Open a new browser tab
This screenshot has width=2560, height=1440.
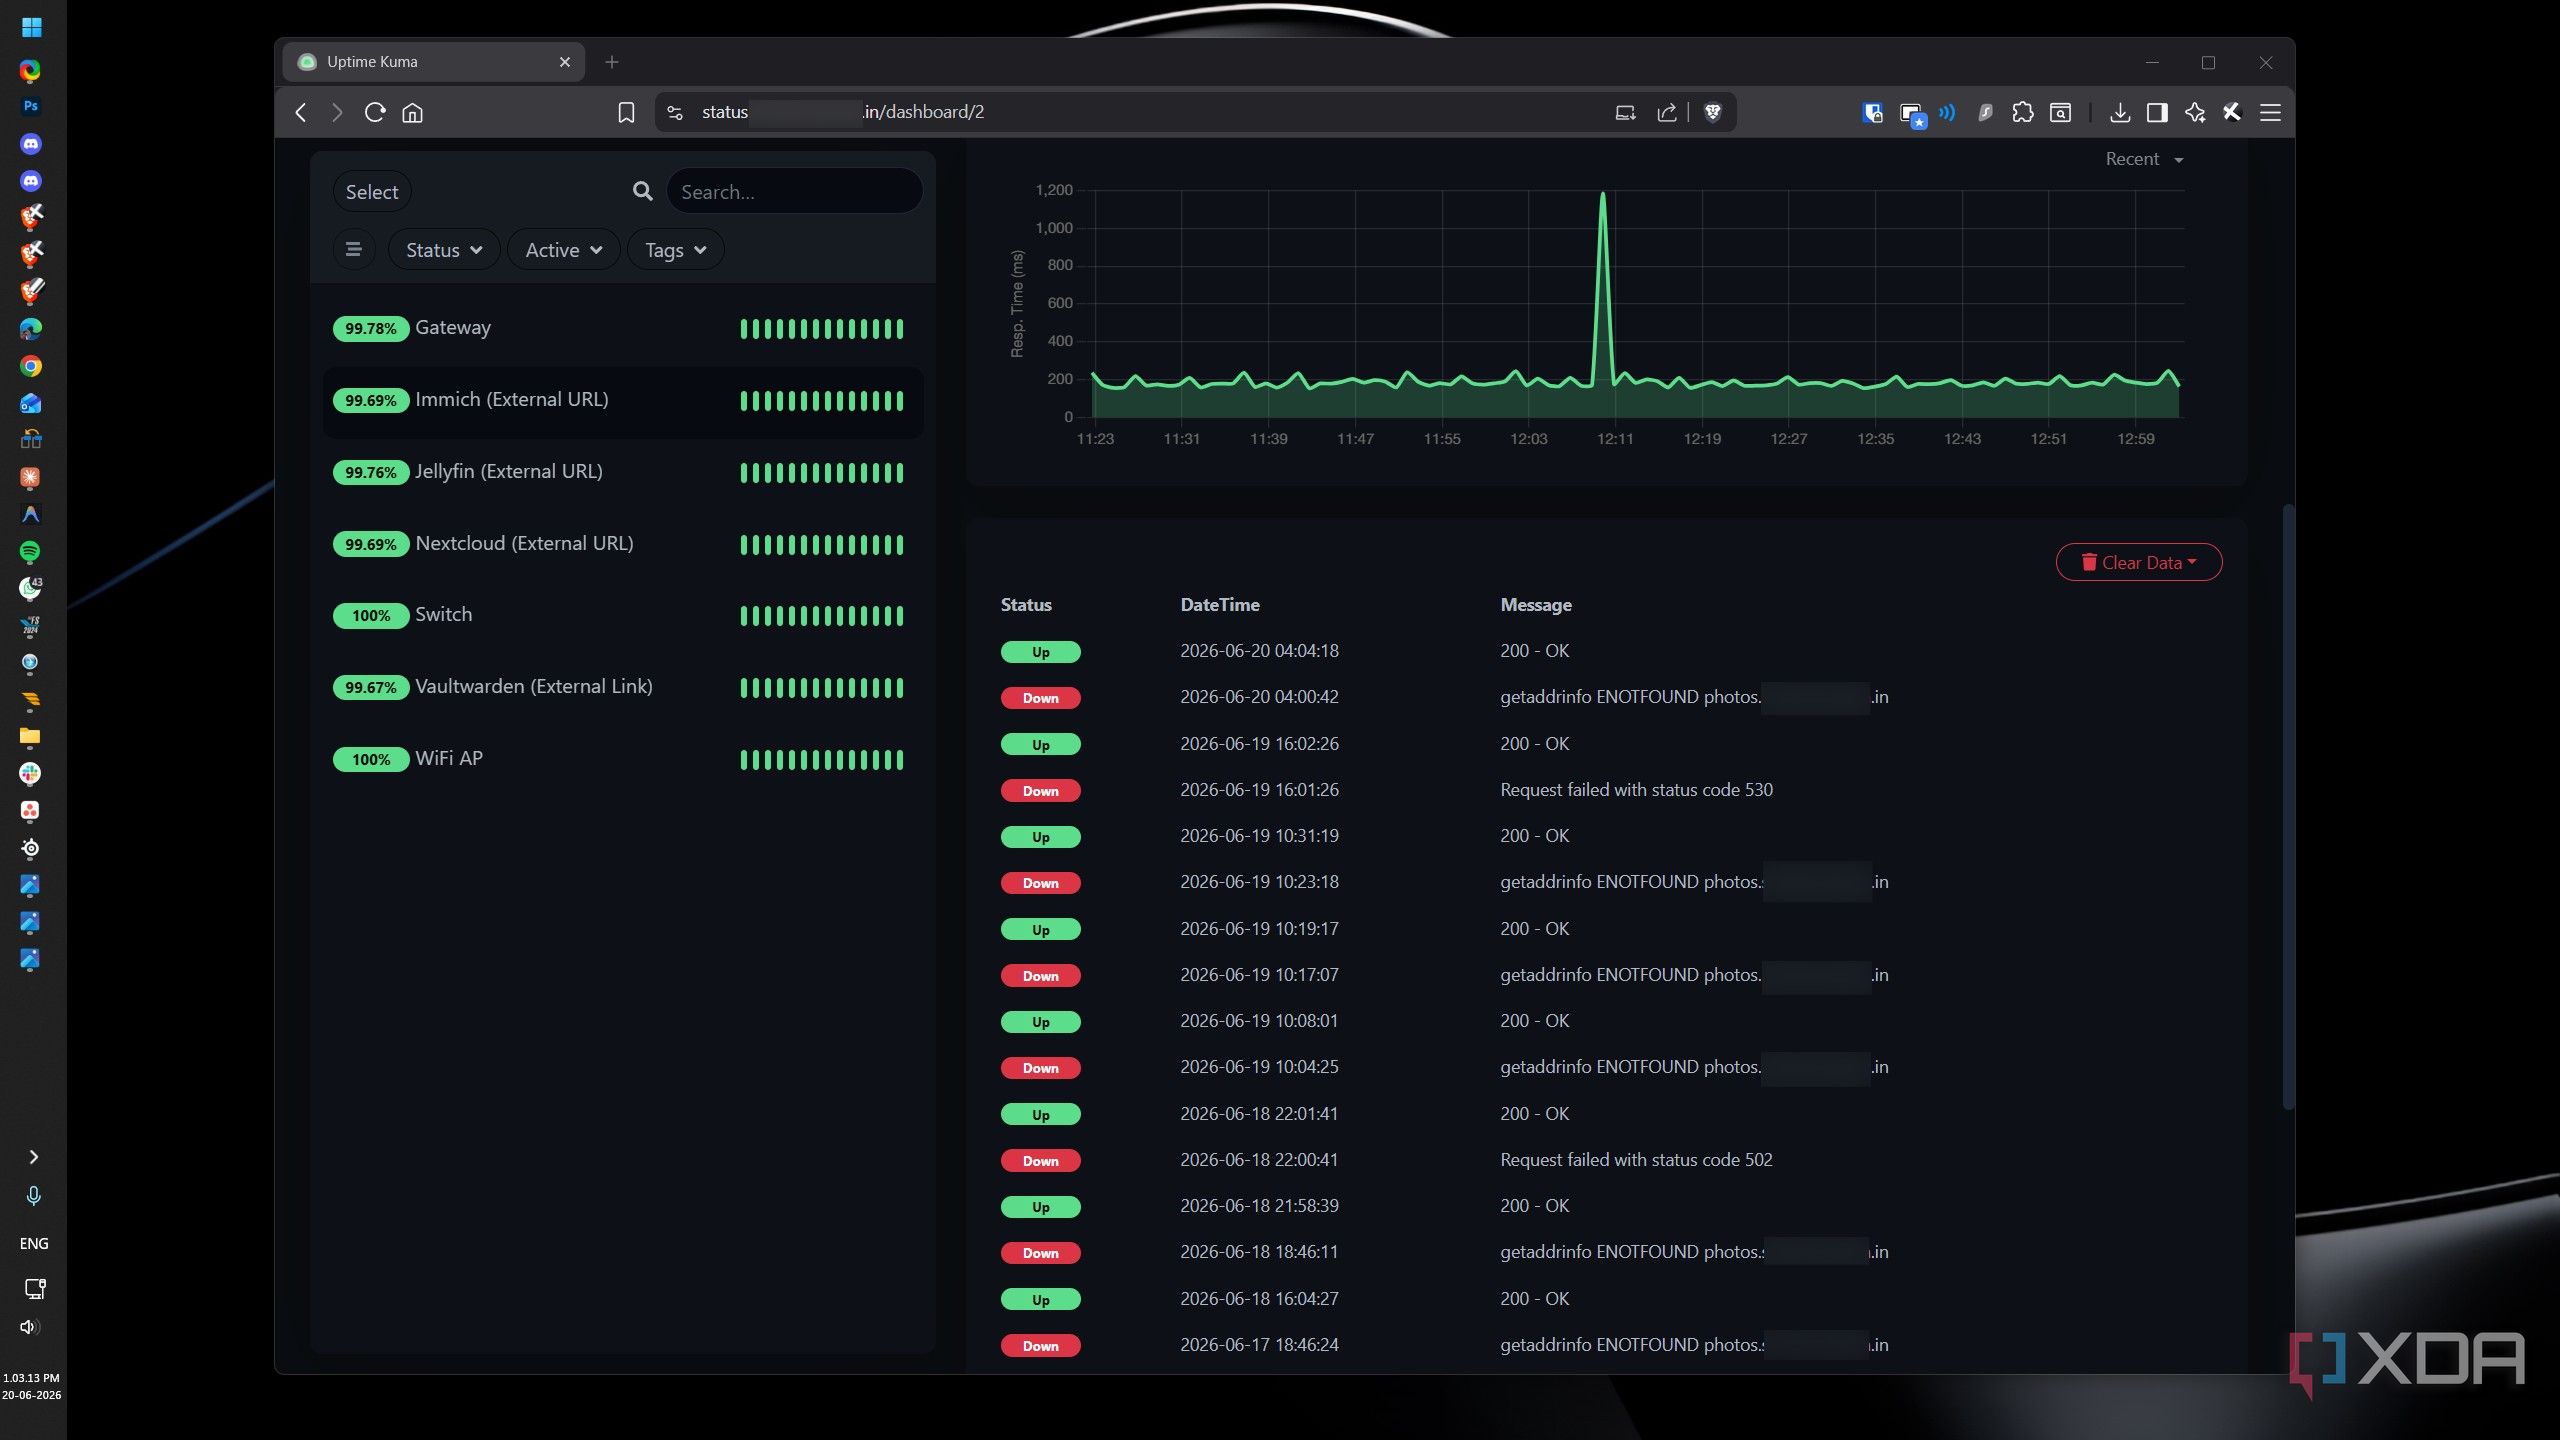[612, 62]
